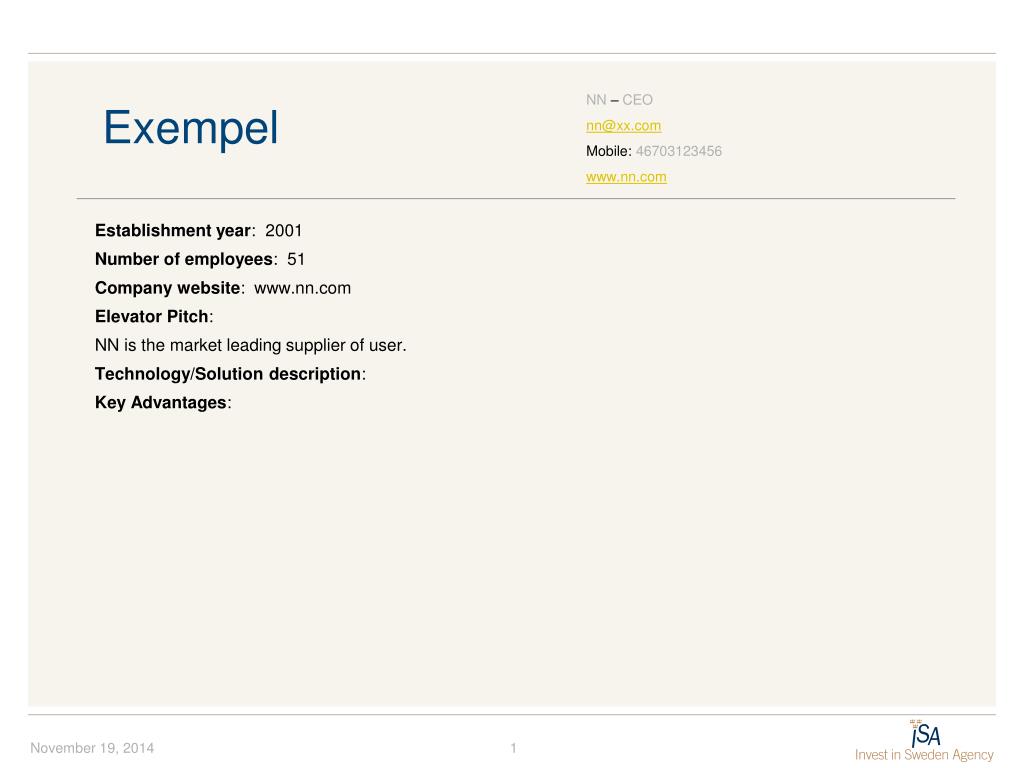1024x768 pixels.
Task: Click the Invest in Sweden Agency logo
Action: coord(923,741)
